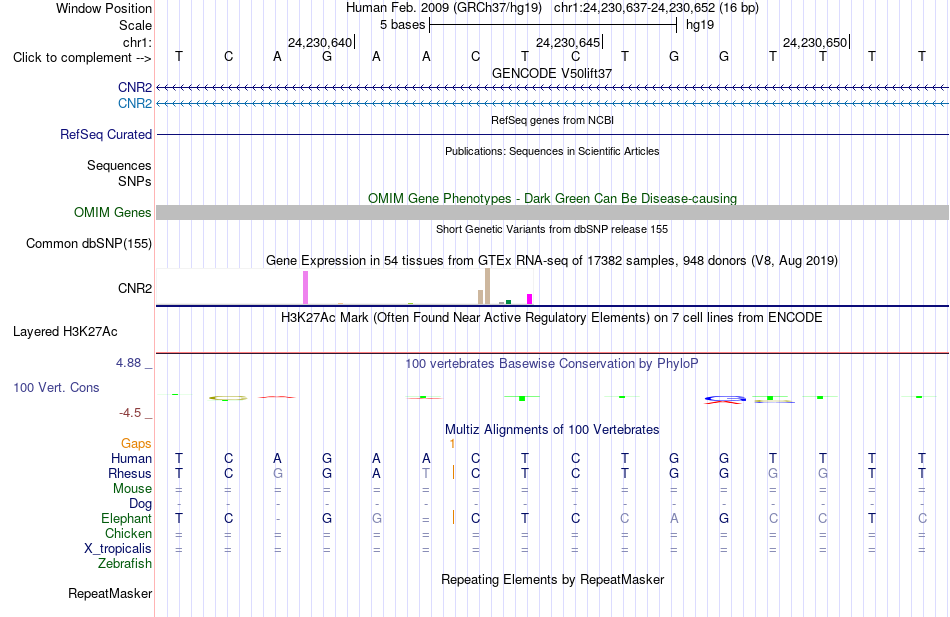The width and height of the screenshot is (950, 617).
Task: Click the Layered H3K27Ac track label
Action: click(65, 332)
